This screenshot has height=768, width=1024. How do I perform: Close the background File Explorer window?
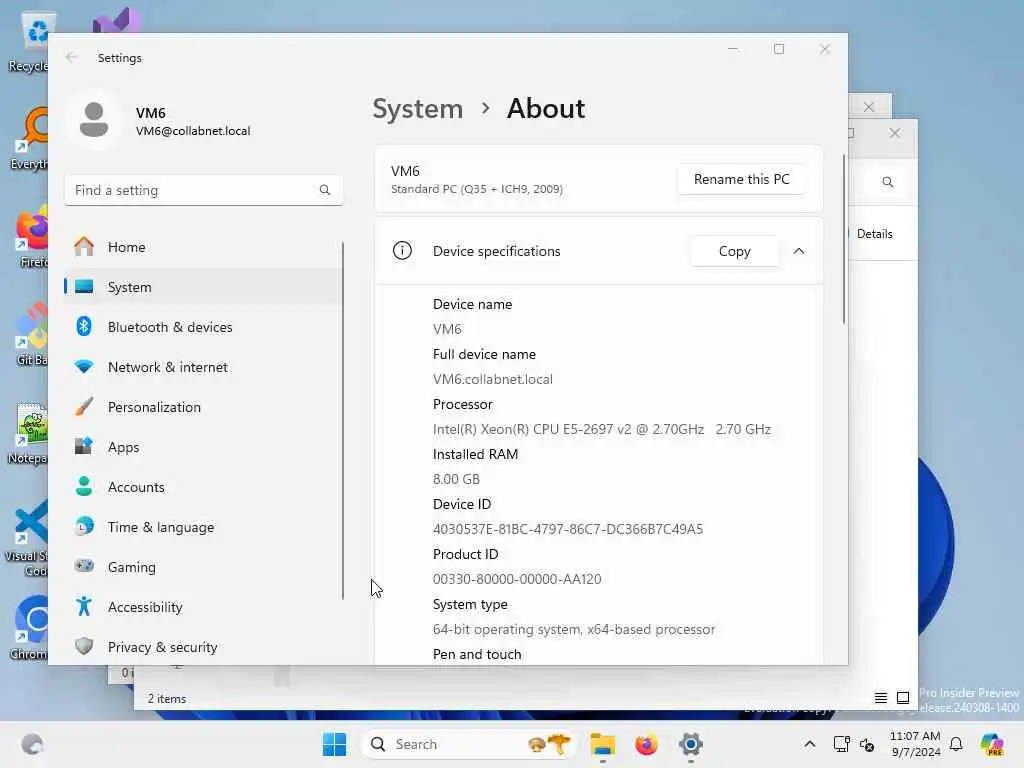[x=895, y=133]
